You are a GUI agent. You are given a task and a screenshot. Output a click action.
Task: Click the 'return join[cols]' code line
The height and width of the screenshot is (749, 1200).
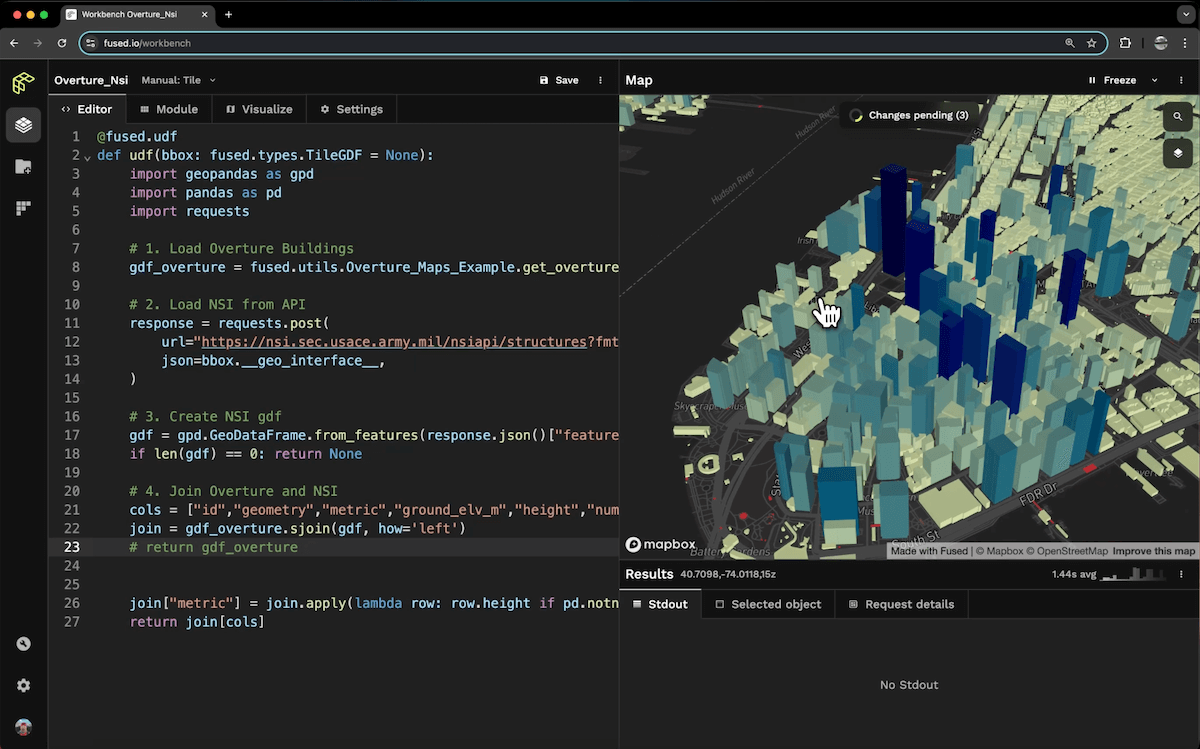[x=197, y=622]
